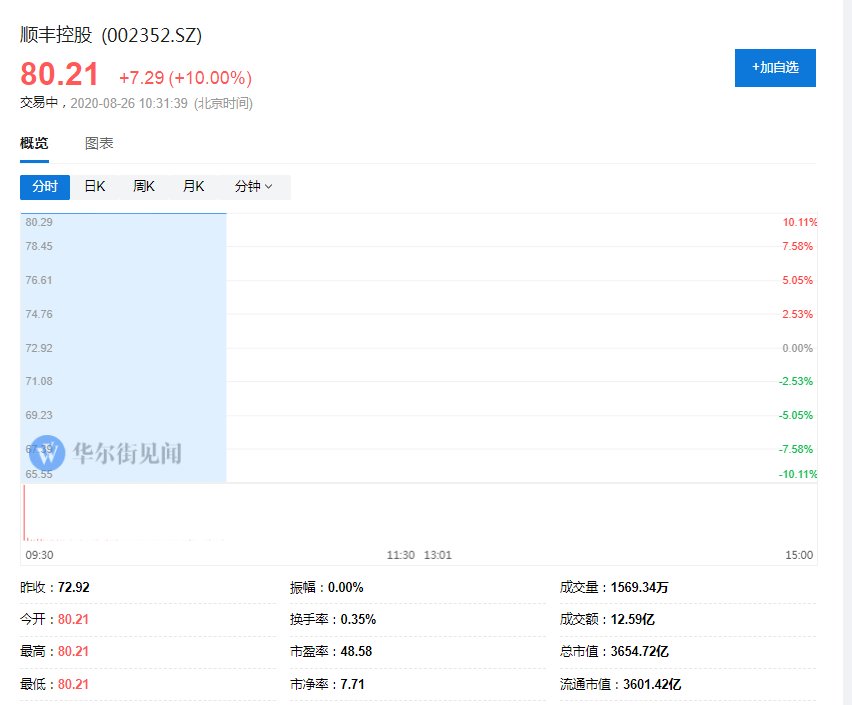Click the 15:00 time axis label
The height and width of the screenshot is (705, 852).
click(799, 555)
